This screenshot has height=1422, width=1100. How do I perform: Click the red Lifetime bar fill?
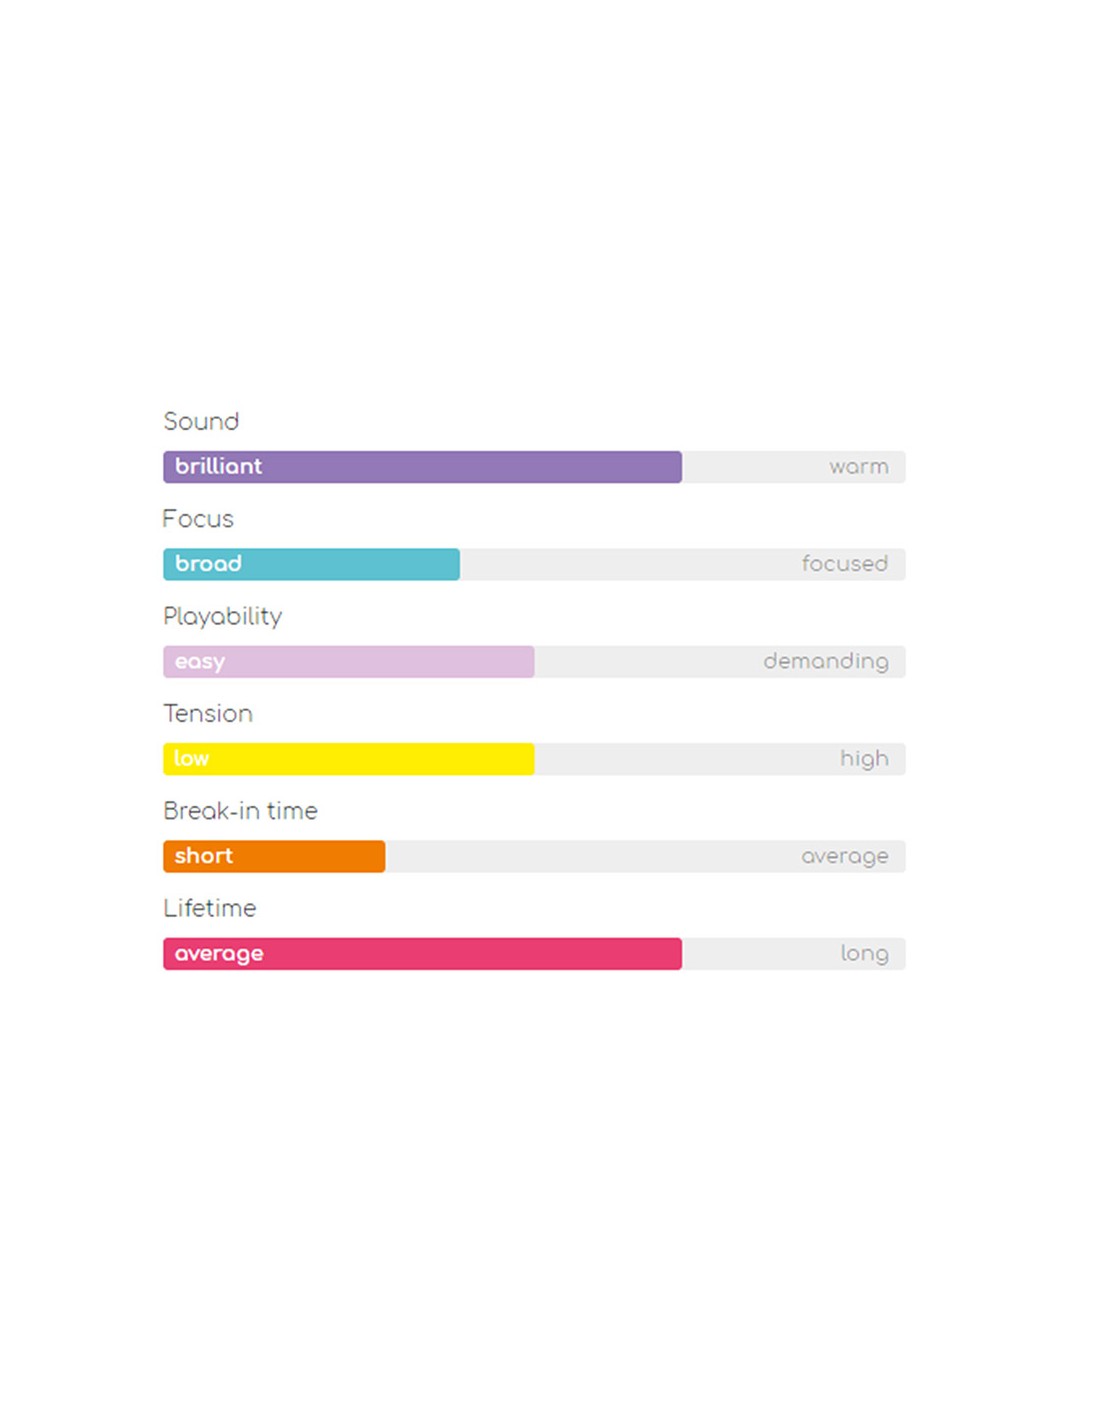point(422,954)
